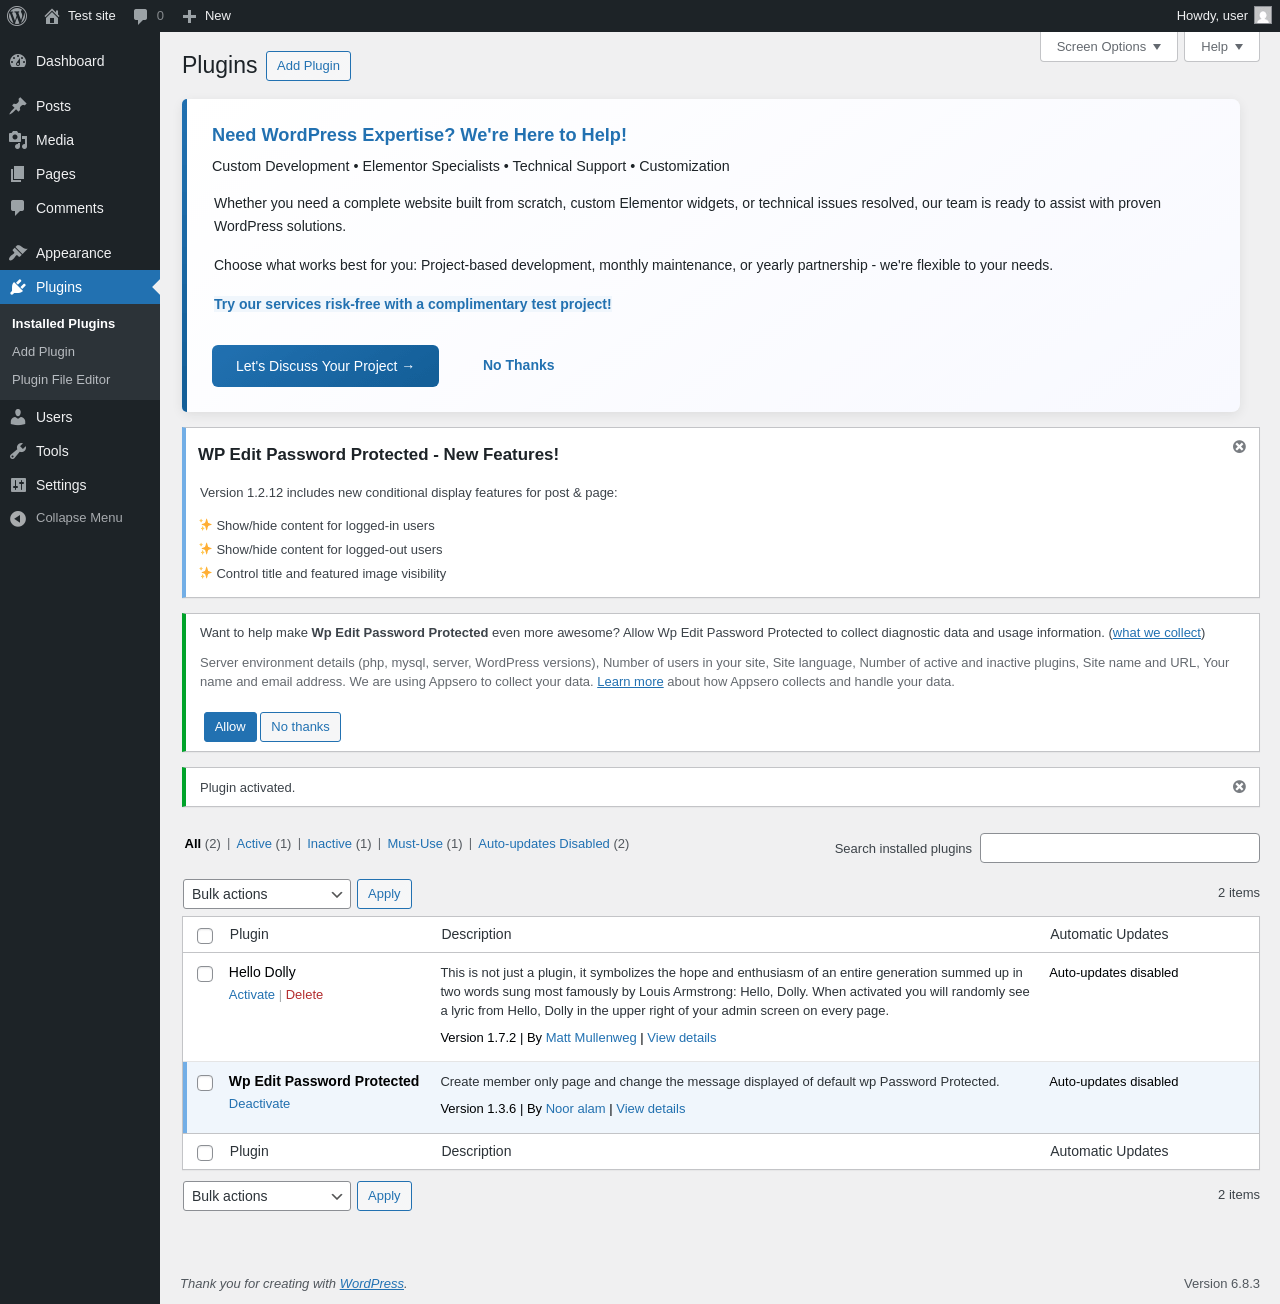Open Noor alam author link
This screenshot has width=1280, height=1304.
(576, 1109)
